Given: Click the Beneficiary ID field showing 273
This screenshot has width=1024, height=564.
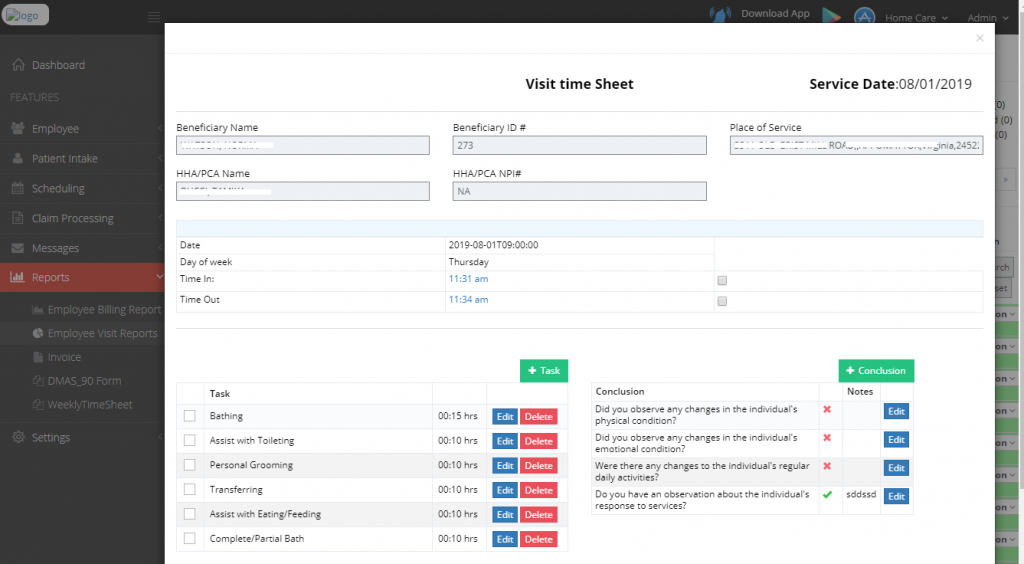Looking at the screenshot, I should pos(579,145).
